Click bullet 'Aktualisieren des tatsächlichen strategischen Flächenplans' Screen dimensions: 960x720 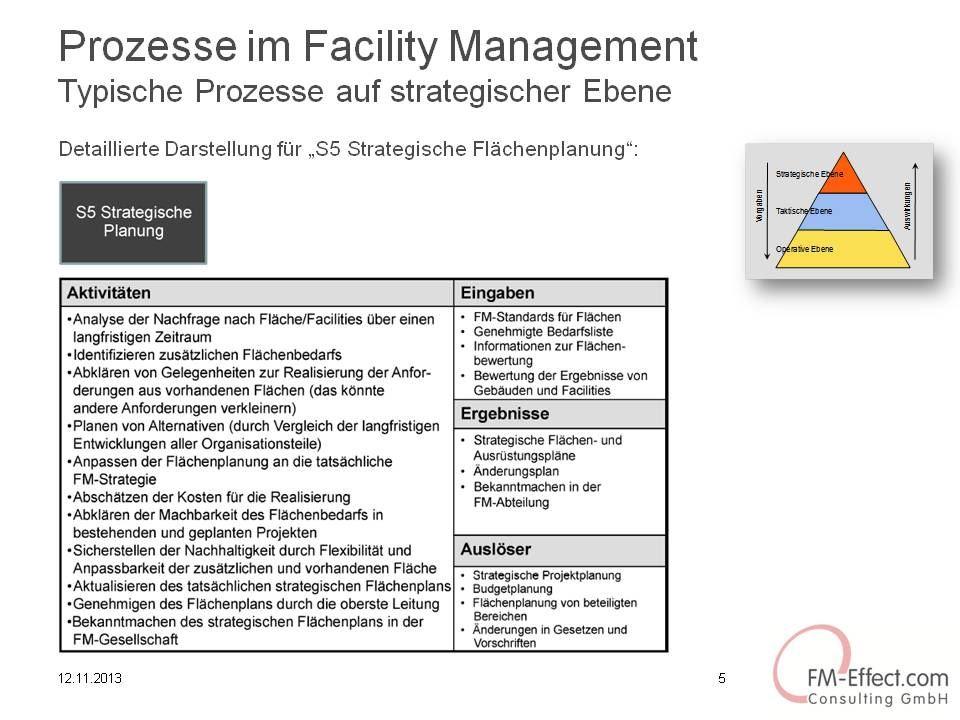pos(259,586)
